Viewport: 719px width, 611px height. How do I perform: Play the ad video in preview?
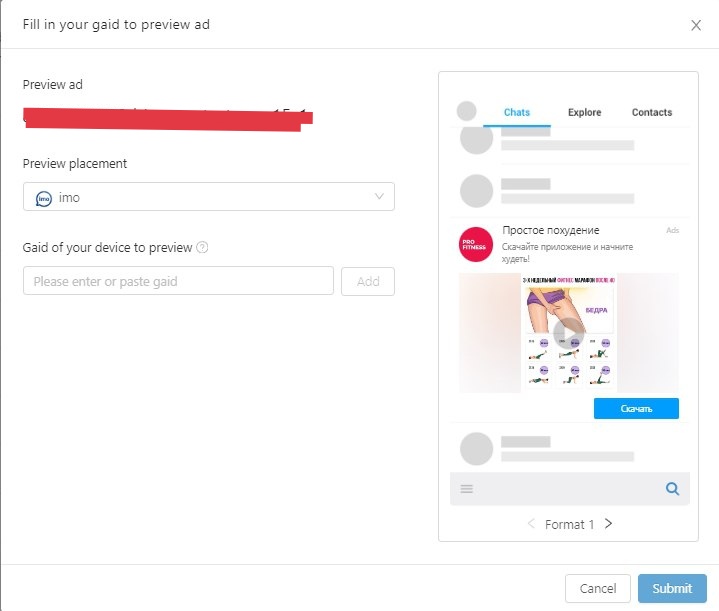(x=569, y=333)
